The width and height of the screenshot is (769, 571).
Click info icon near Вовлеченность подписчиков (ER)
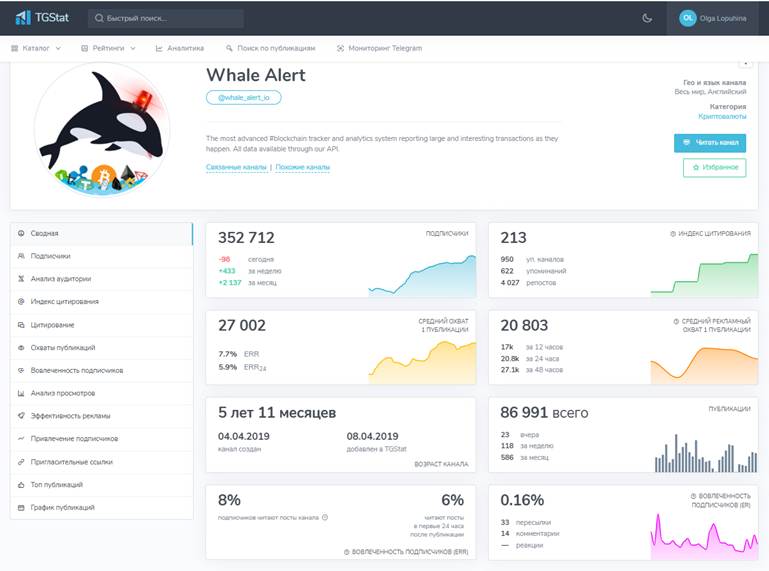pos(693,496)
